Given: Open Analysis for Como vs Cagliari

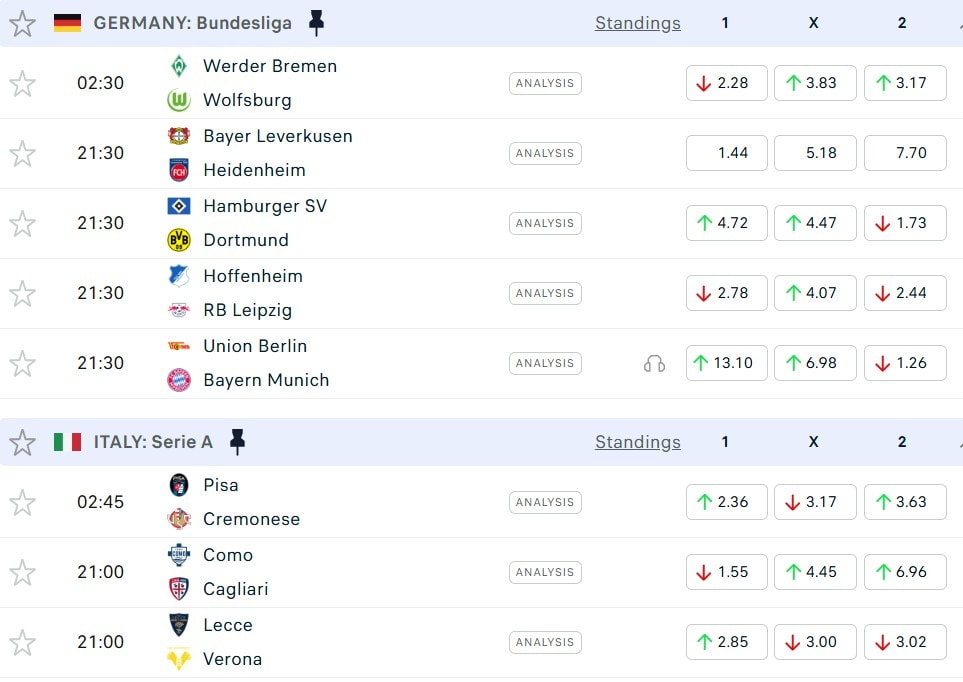Looking at the screenshot, I should [545, 572].
